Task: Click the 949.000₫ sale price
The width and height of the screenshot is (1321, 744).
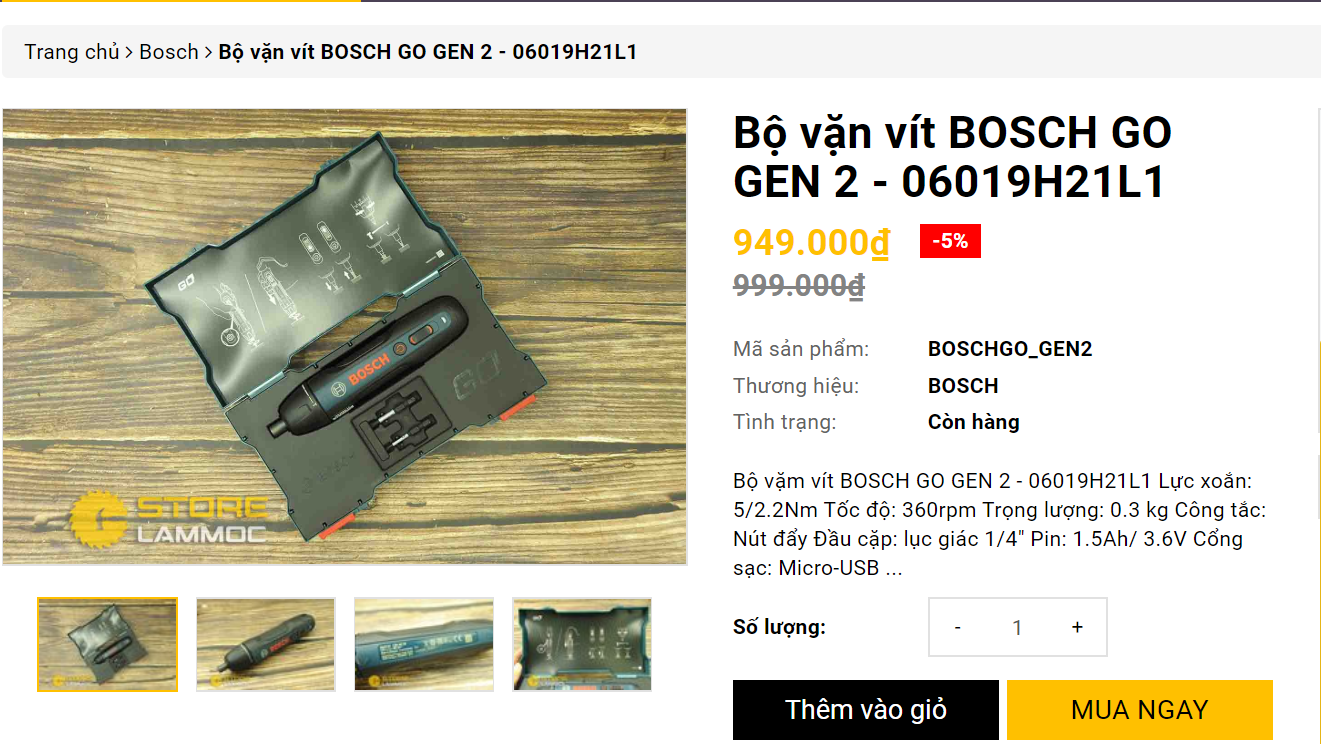Action: (x=811, y=243)
